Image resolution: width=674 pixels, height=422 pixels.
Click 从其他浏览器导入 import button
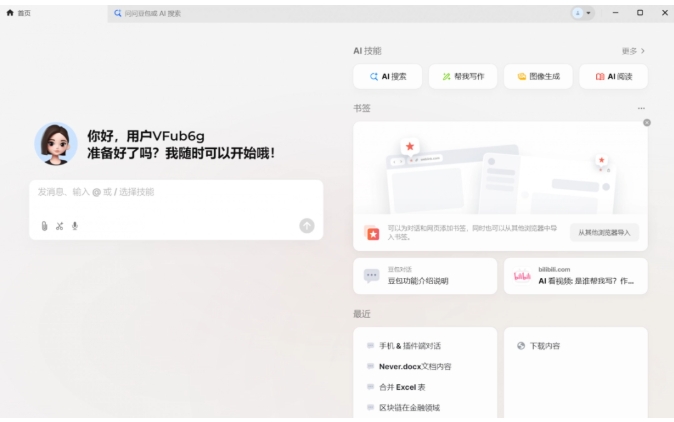604,232
